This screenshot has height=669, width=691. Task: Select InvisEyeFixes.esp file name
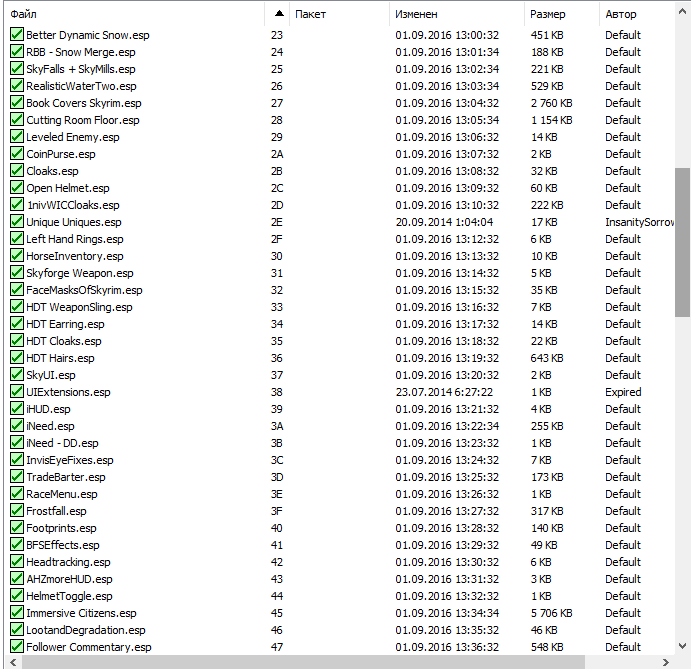[x=70, y=460]
